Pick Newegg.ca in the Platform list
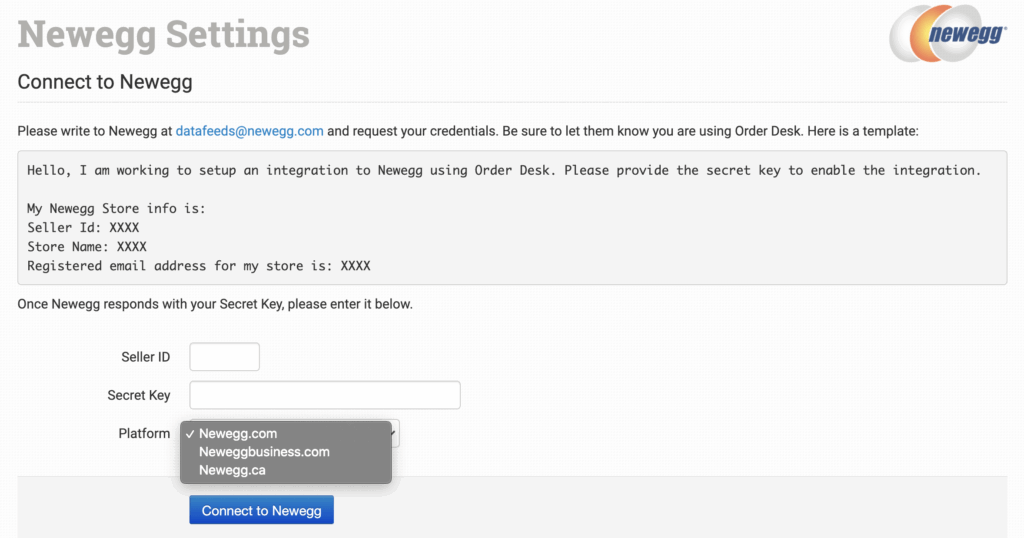Screen dimensions: 1024x538 pyautogui.click(x=232, y=470)
